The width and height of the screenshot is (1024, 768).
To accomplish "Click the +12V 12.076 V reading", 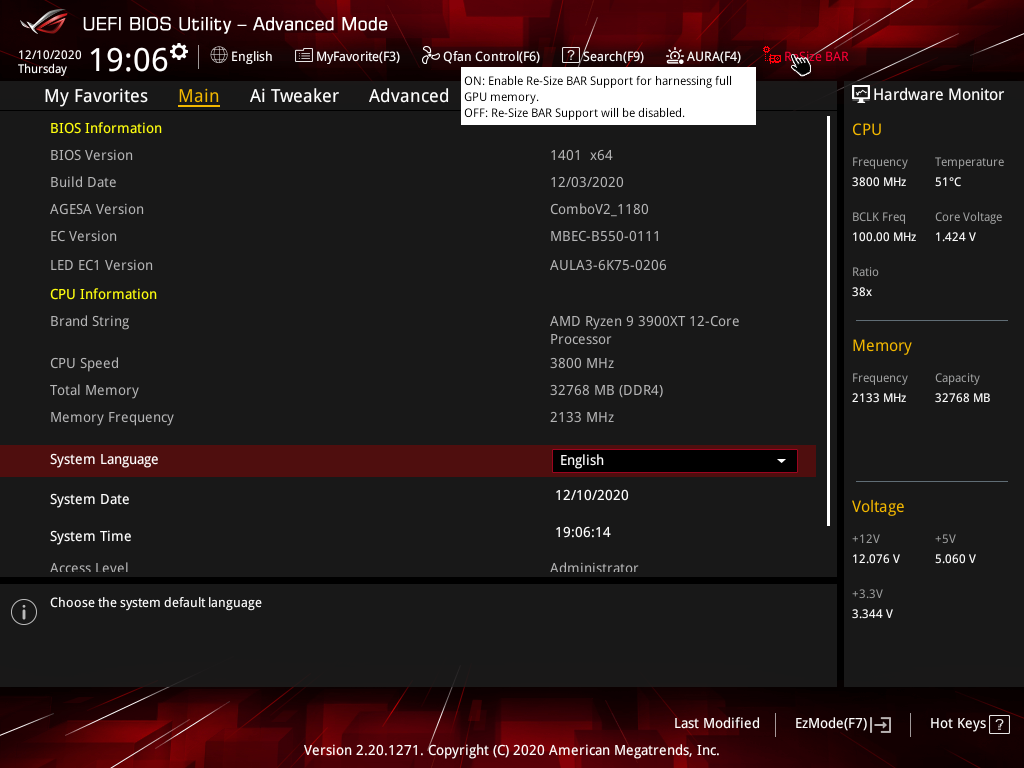I will tap(875, 559).
